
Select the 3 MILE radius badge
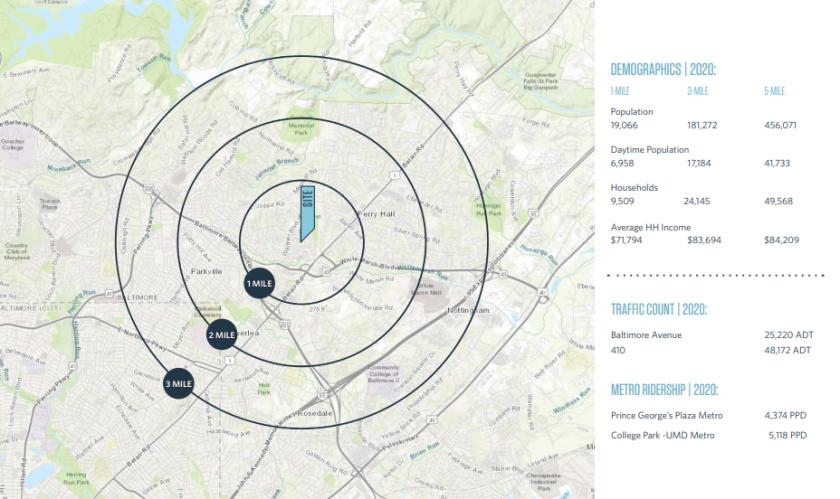pyautogui.click(x=178, y=383)
